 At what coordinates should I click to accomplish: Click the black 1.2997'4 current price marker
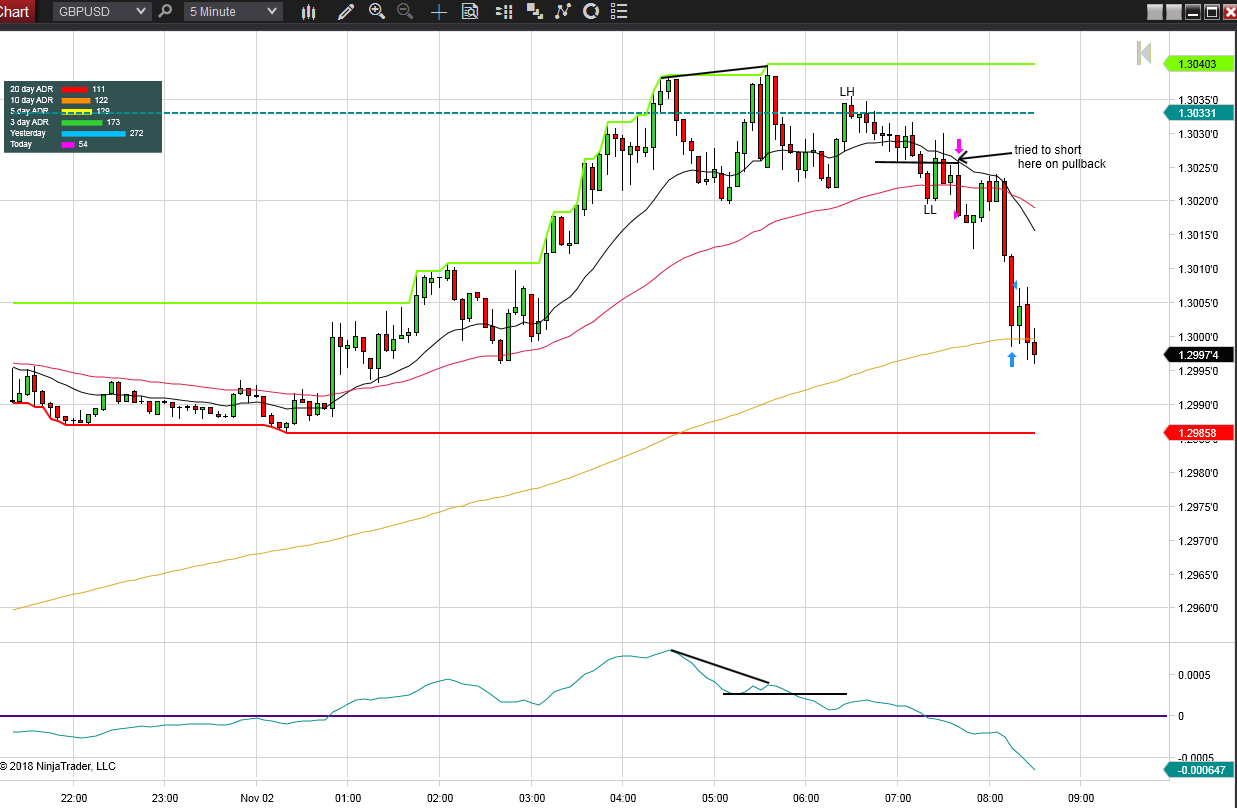[1199, 354]
